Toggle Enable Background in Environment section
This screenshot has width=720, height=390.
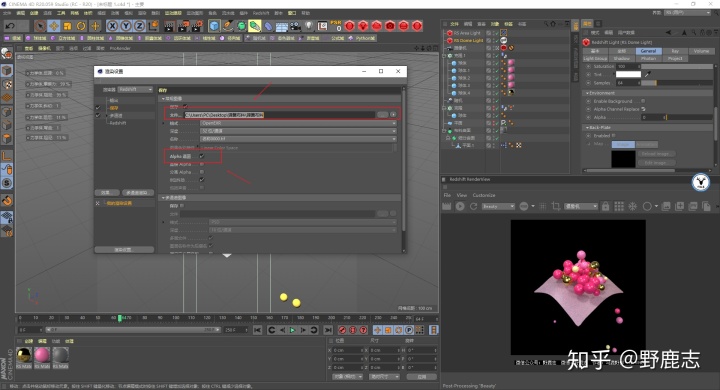tap(643, 101)
